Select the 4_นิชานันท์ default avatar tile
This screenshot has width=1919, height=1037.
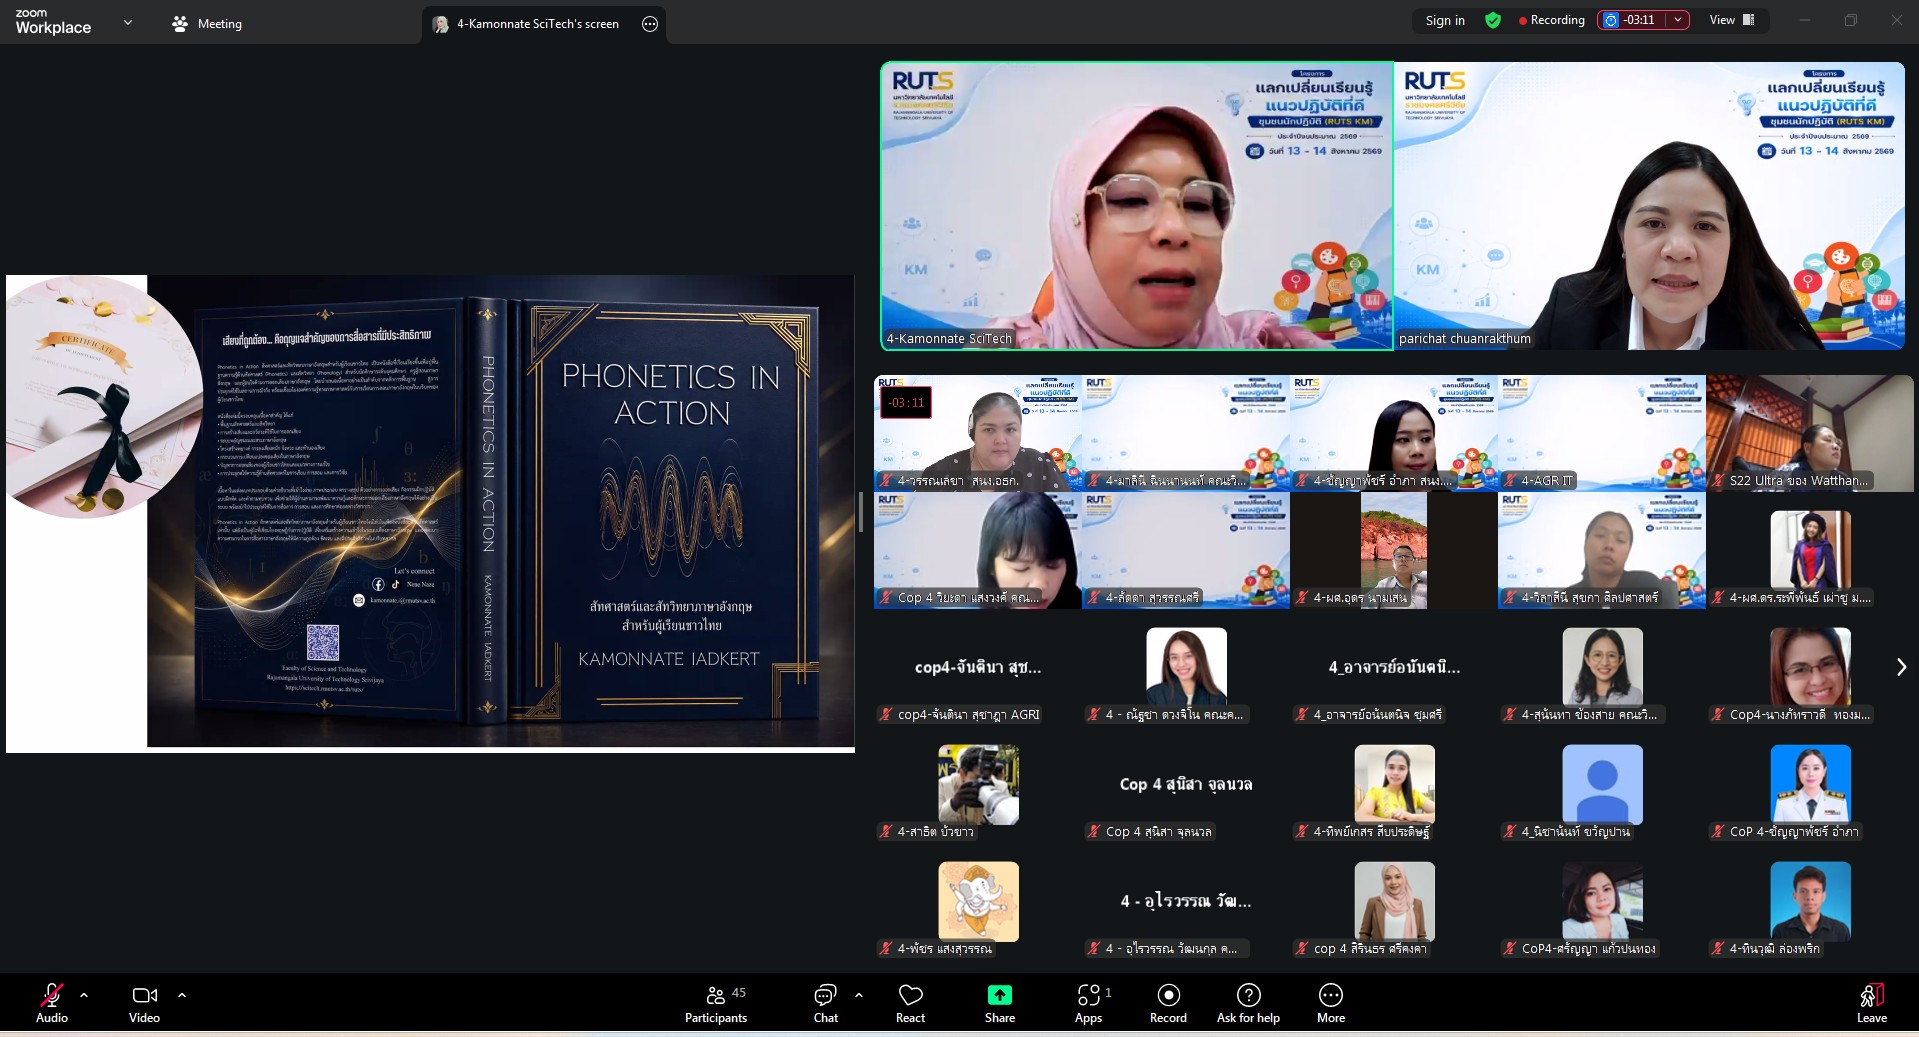tap(1602, 785)
